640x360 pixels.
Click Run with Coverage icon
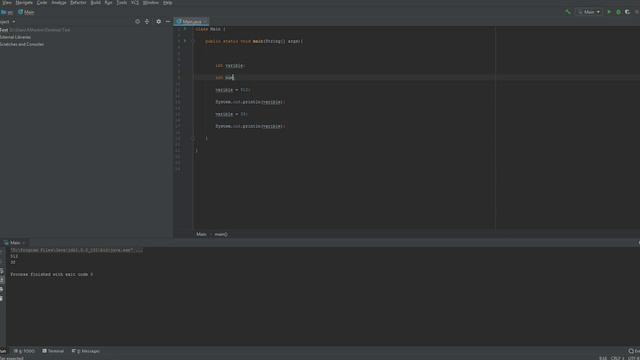pyautogui.click(x=627, y=12)
